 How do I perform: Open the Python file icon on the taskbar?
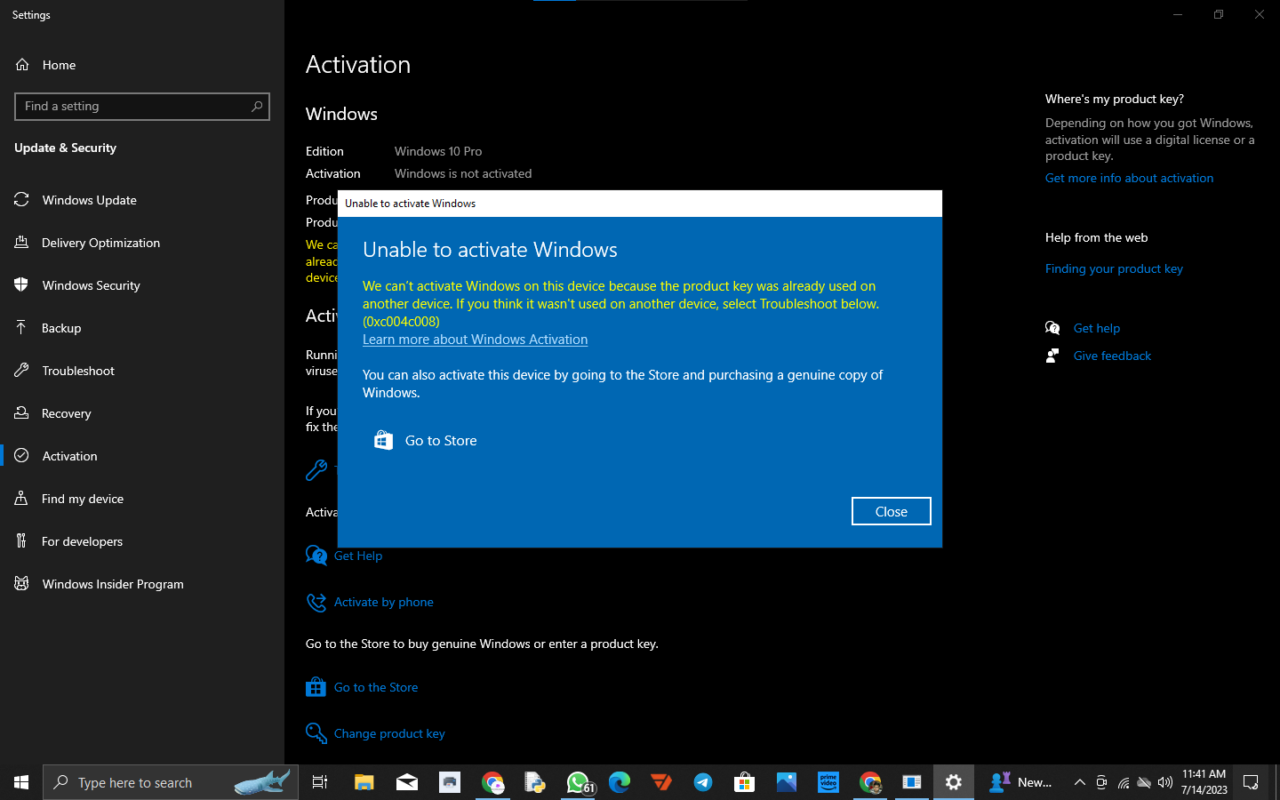535,782
